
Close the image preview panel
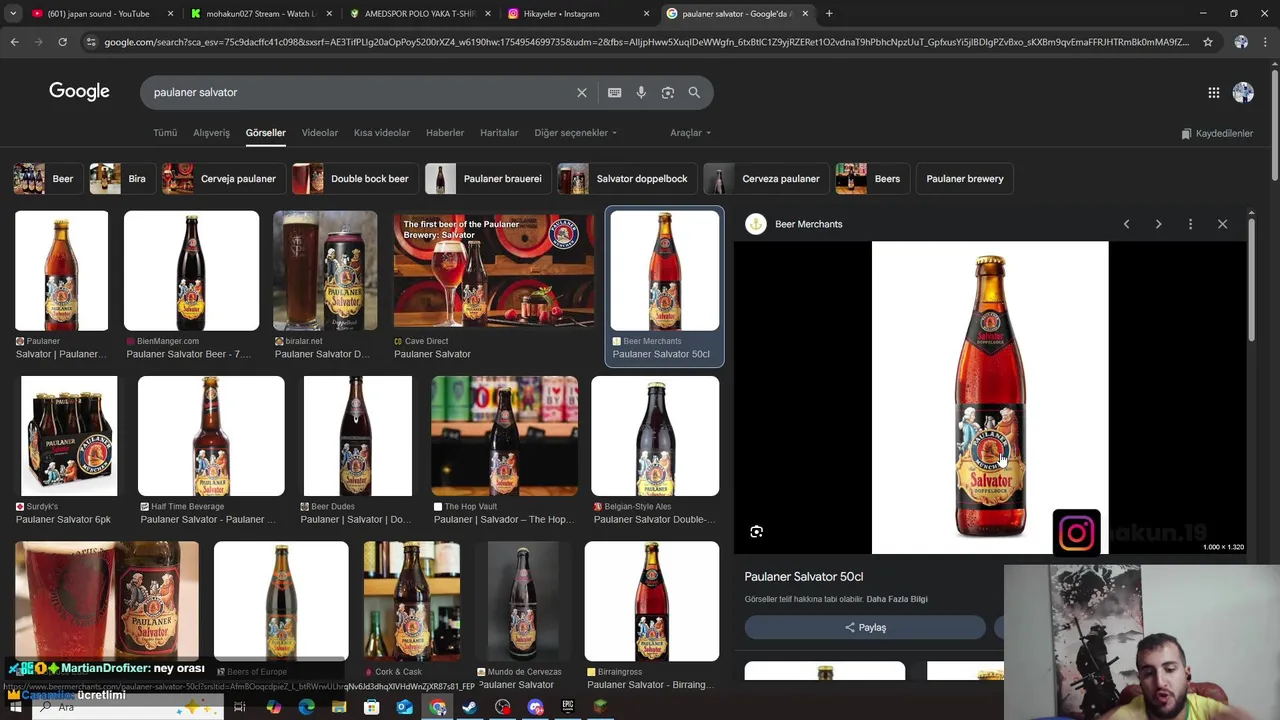(1222, 224)
